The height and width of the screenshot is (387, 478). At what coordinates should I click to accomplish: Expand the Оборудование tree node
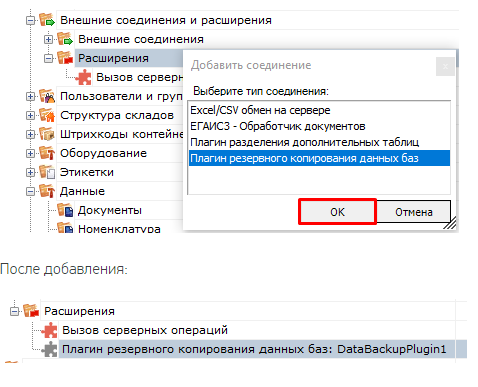[30, 153]
